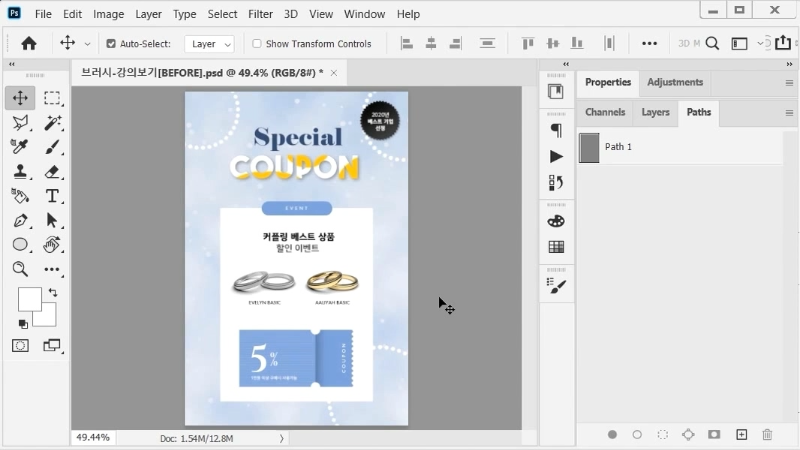Pick the Clone Stamp tool
800x450 pixels.
point(20,171)
